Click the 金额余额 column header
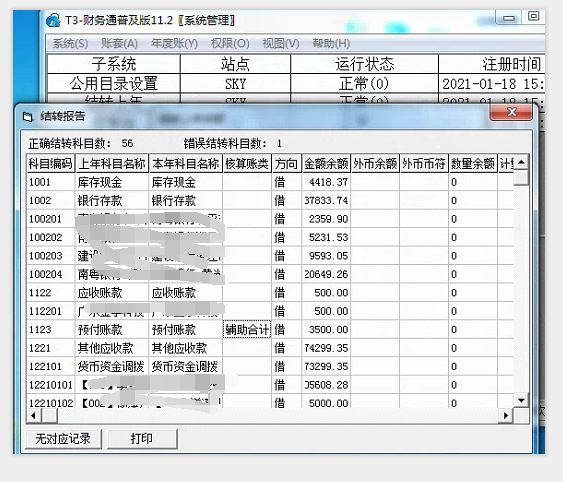563x482 pixels. 326,164
